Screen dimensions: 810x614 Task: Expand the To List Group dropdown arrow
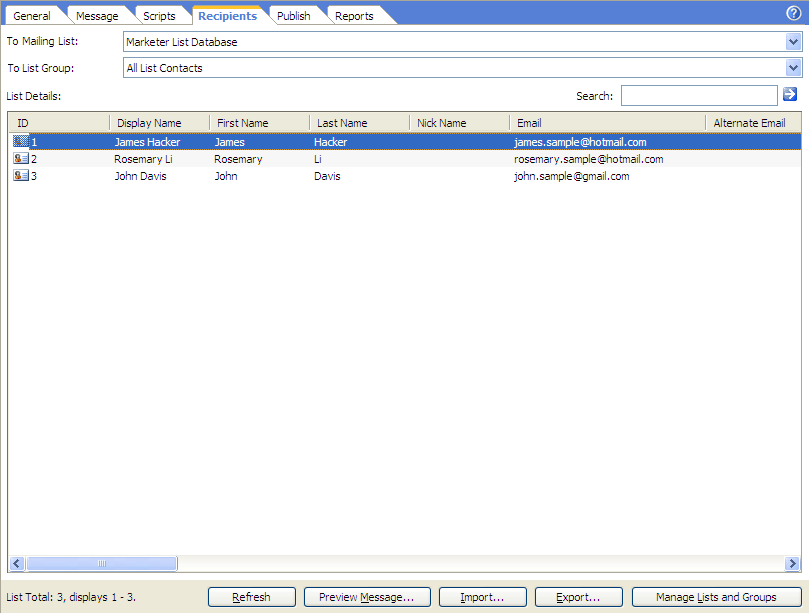click(793, 68)
